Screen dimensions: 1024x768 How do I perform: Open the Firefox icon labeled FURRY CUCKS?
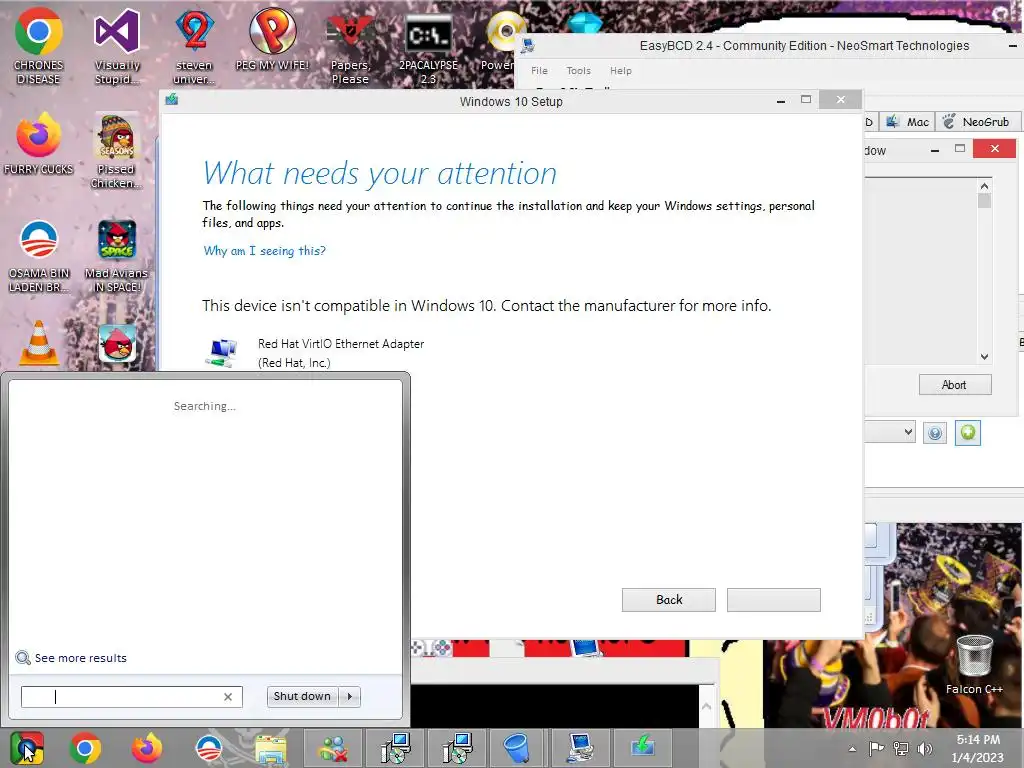pyautogui.click(x=39, y=144)
